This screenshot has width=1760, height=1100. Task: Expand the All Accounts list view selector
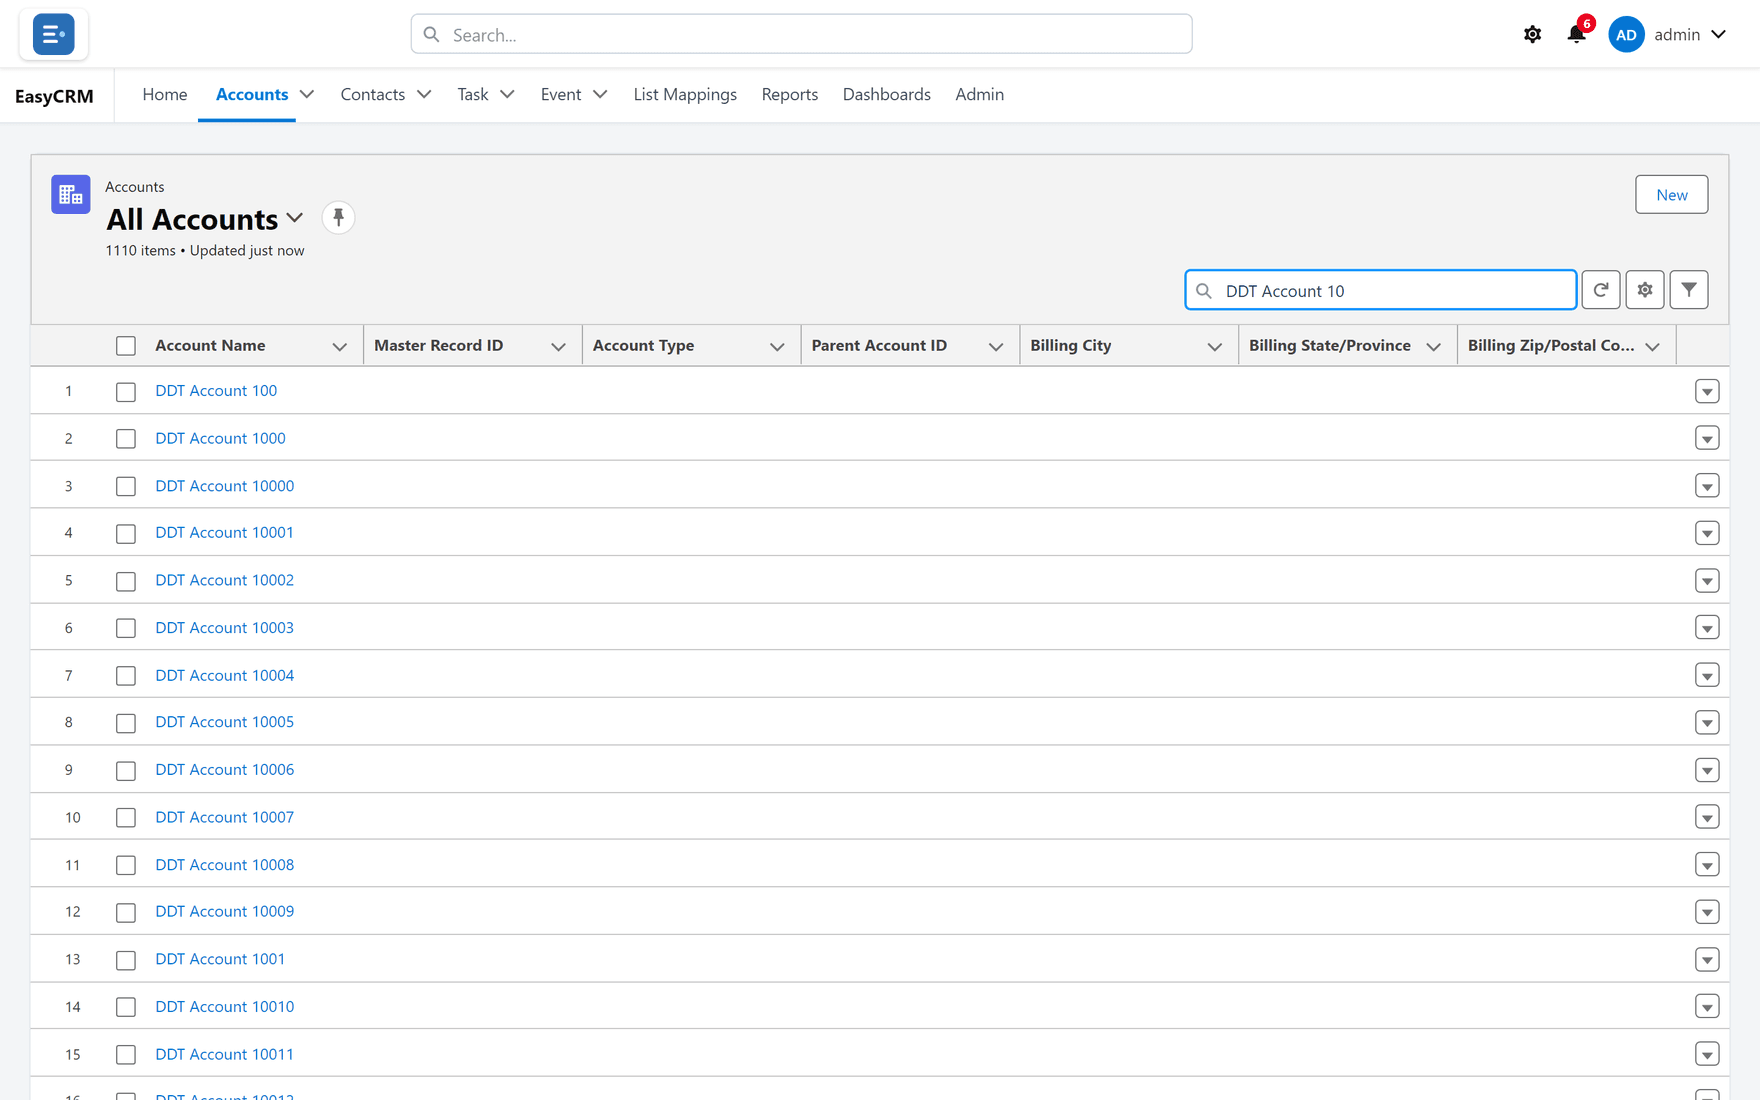[x=295, y=218]
